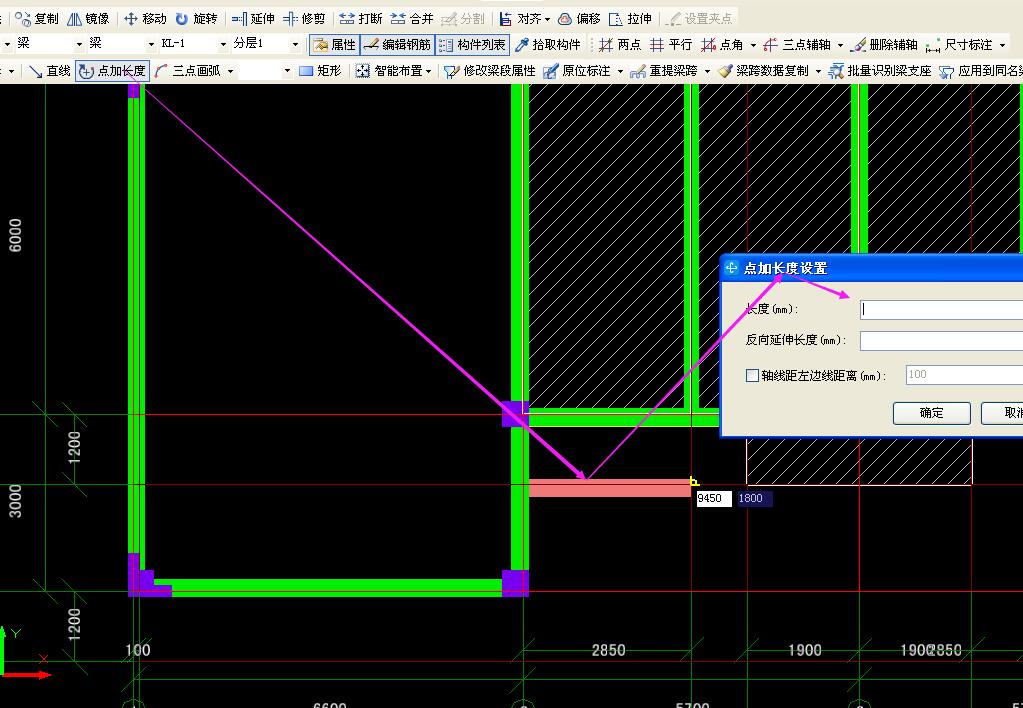Click the 长度(mm) input field

[x=941, y=309]
